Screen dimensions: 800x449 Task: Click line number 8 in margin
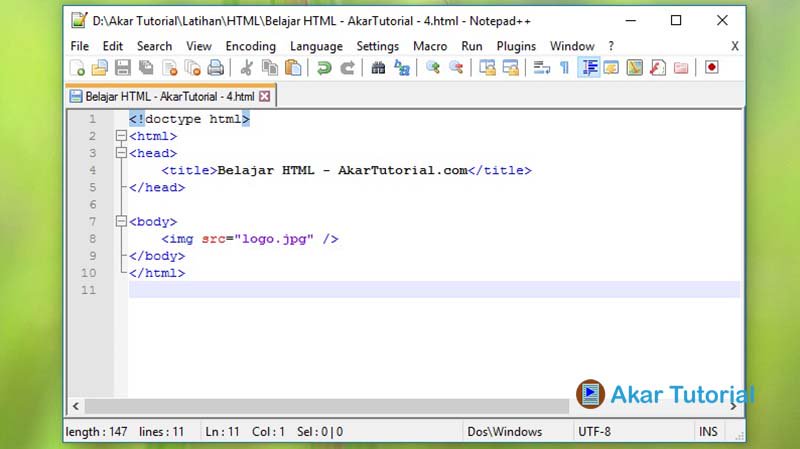click(92, 238)
